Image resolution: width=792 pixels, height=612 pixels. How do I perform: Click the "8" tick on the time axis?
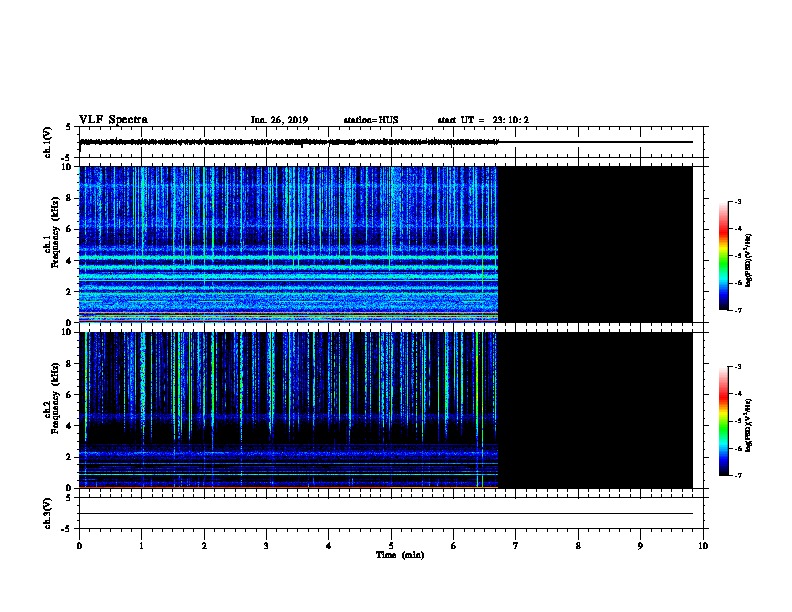click(578, 546)
